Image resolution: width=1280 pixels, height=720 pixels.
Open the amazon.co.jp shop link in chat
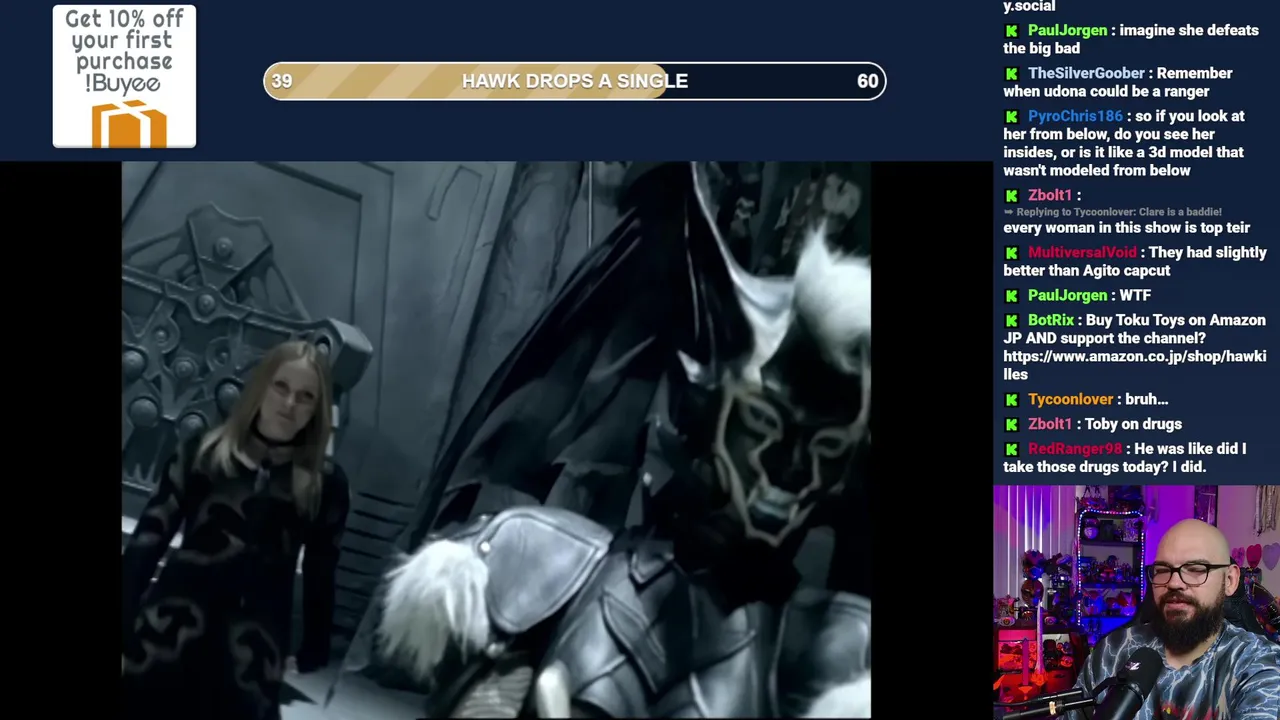point(1134,365)
